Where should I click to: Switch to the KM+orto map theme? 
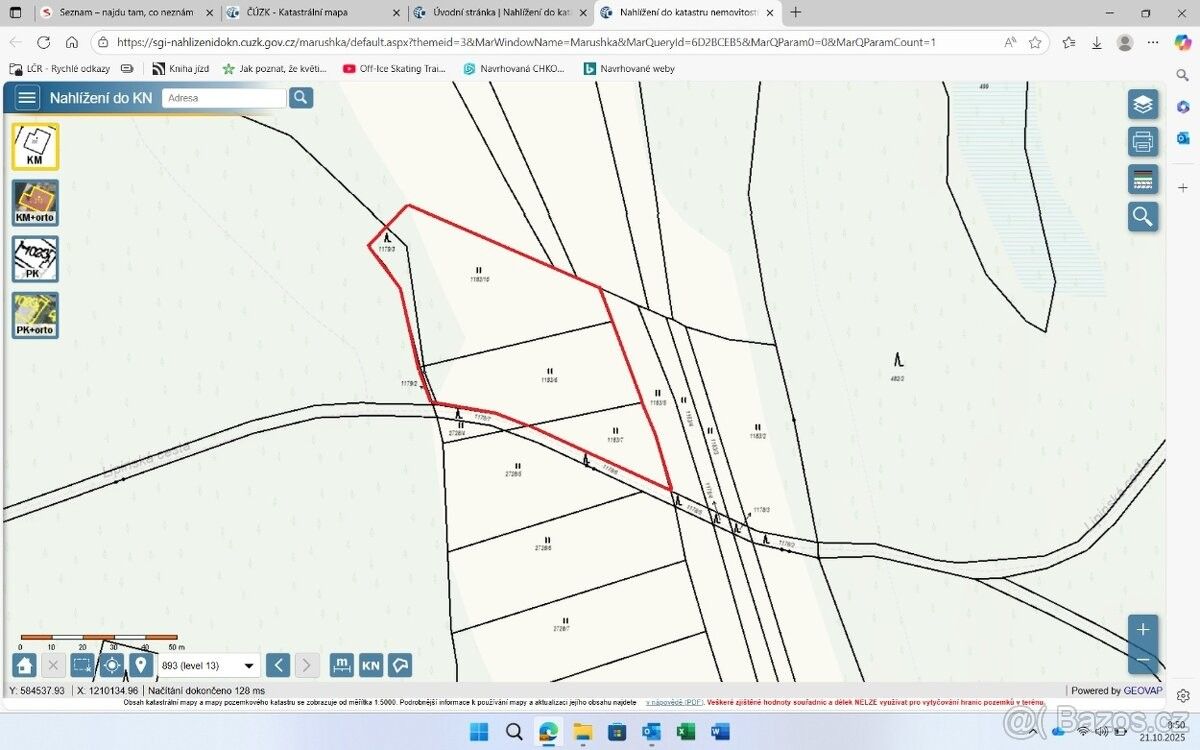pyautogui.click(x=35, y=203)
